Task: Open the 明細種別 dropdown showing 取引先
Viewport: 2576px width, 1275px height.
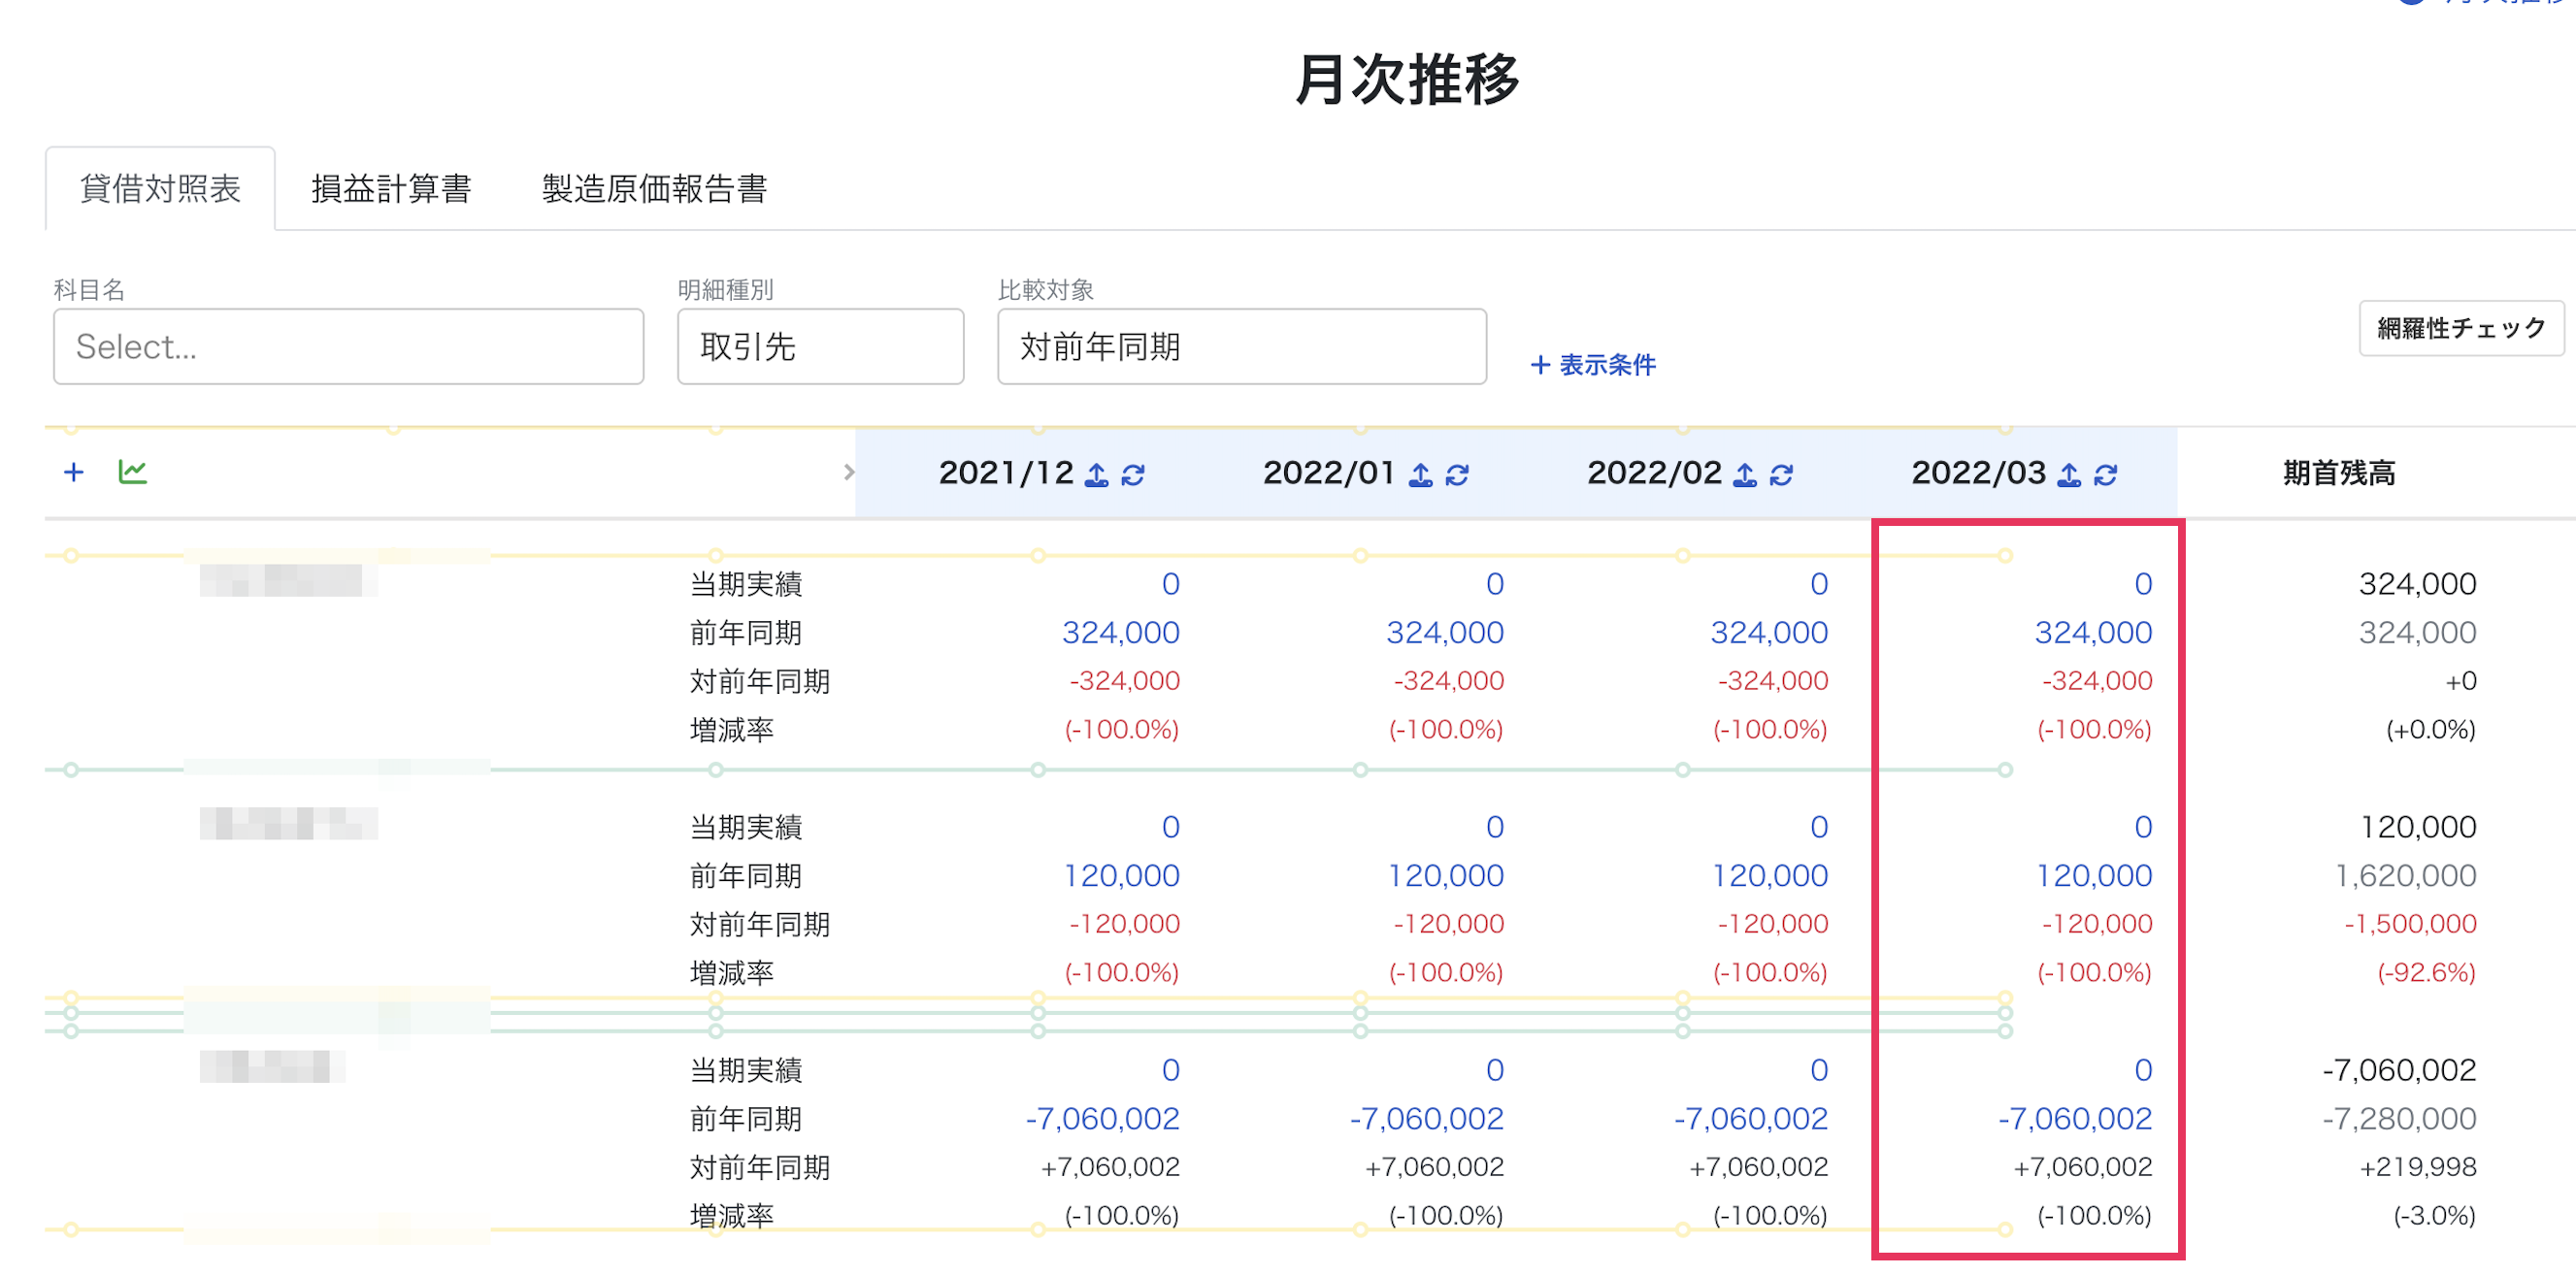Action: coord(820,346)
